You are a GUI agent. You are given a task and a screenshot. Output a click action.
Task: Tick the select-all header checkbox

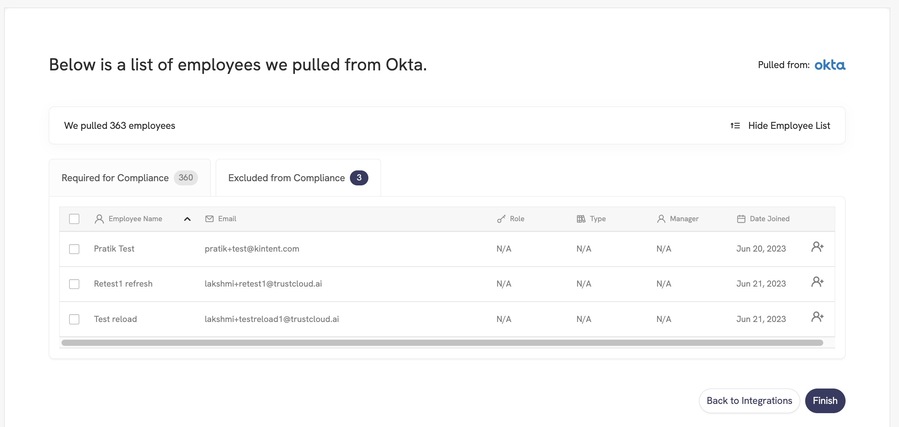[x=74, y=219]
